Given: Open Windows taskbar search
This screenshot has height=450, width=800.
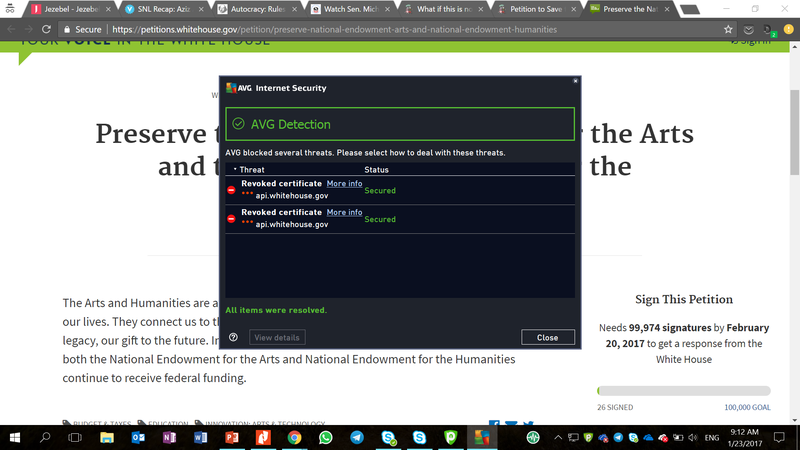Looking at the screenshot, I should tap(45, 438).
